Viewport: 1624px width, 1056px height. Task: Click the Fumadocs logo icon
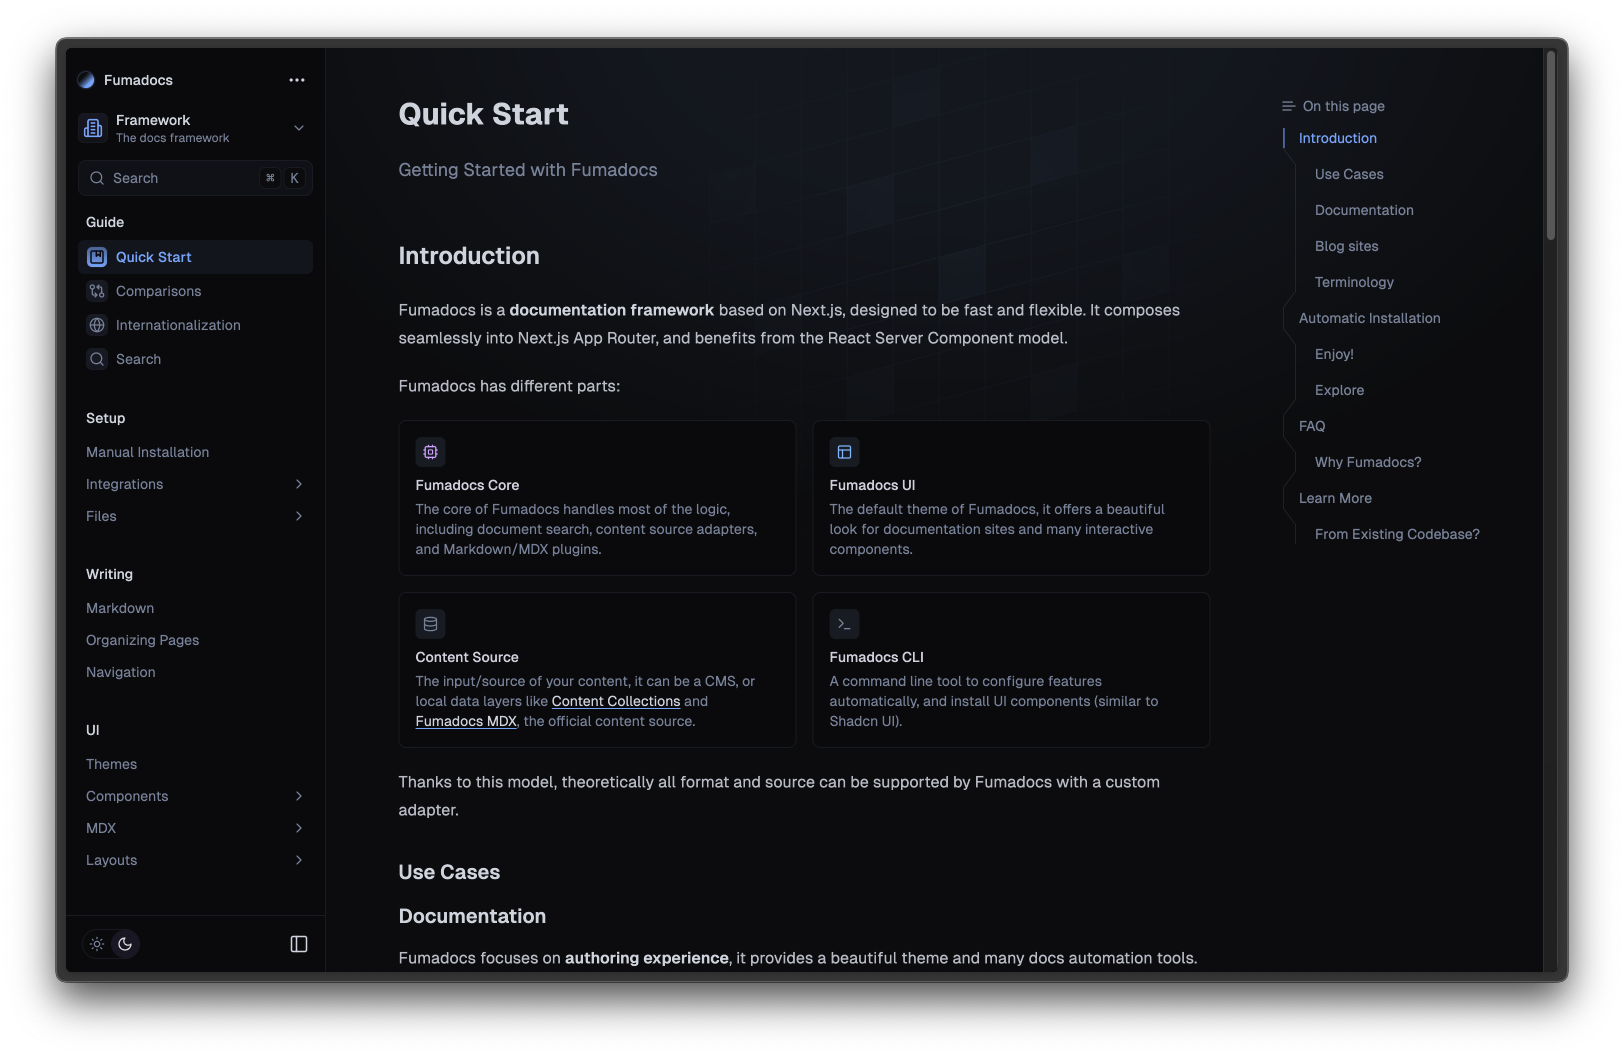point(86,80)
